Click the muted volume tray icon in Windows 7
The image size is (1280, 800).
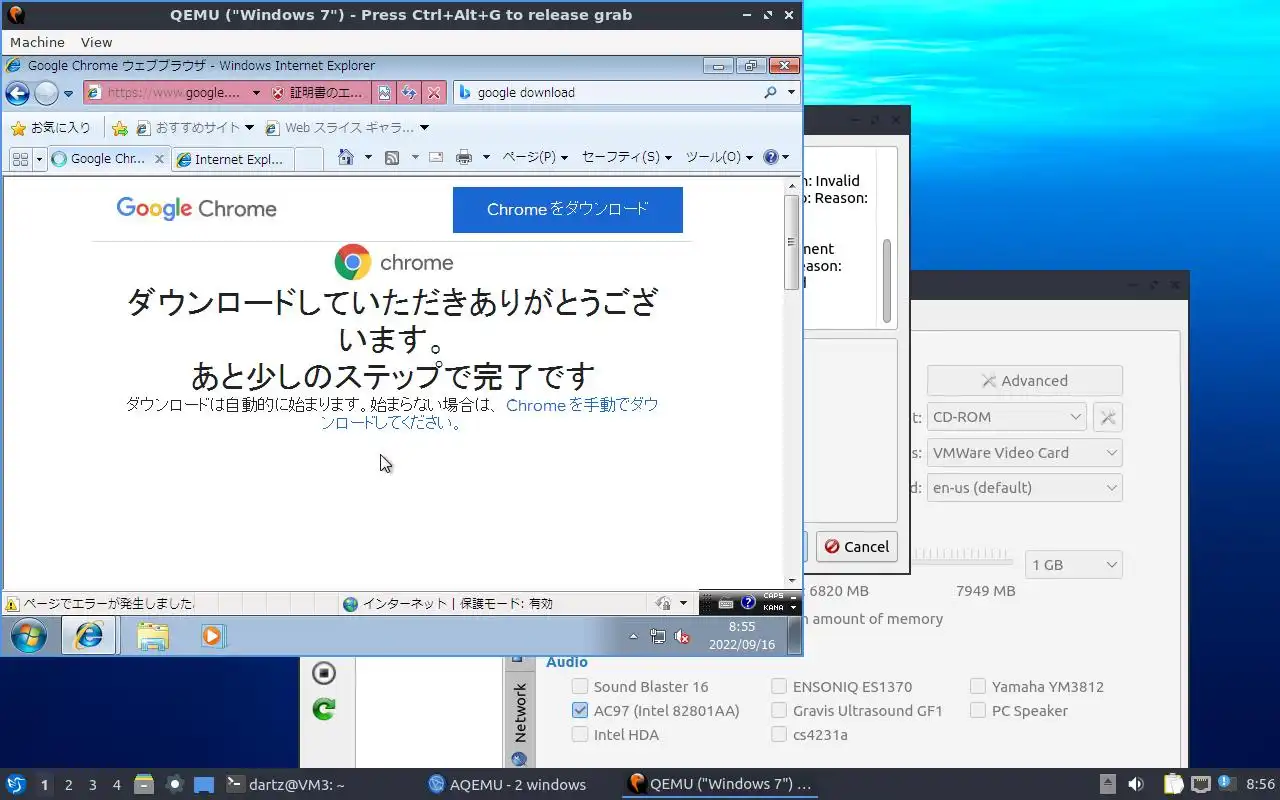(x=683, y=636)
